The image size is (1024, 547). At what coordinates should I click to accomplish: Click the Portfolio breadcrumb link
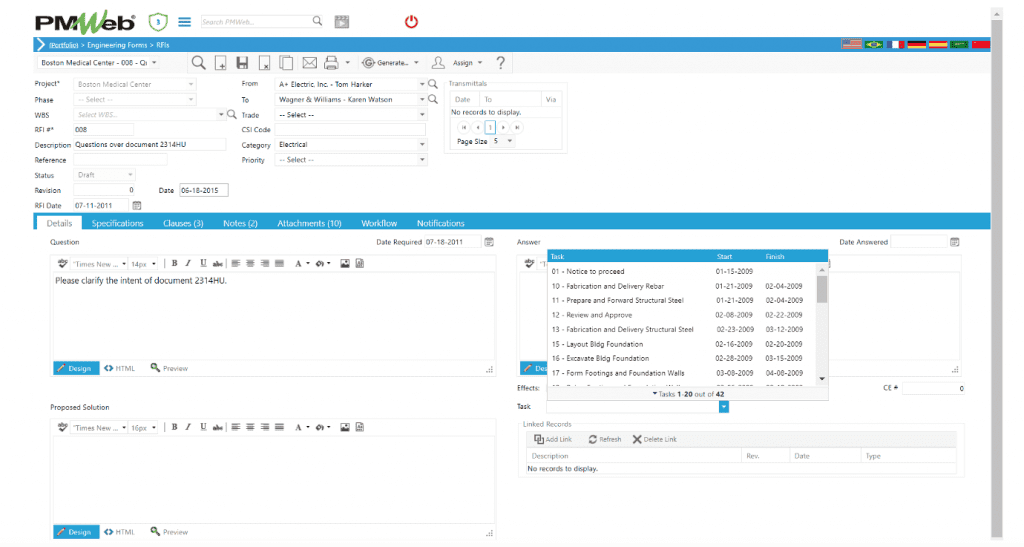[63, 45]
